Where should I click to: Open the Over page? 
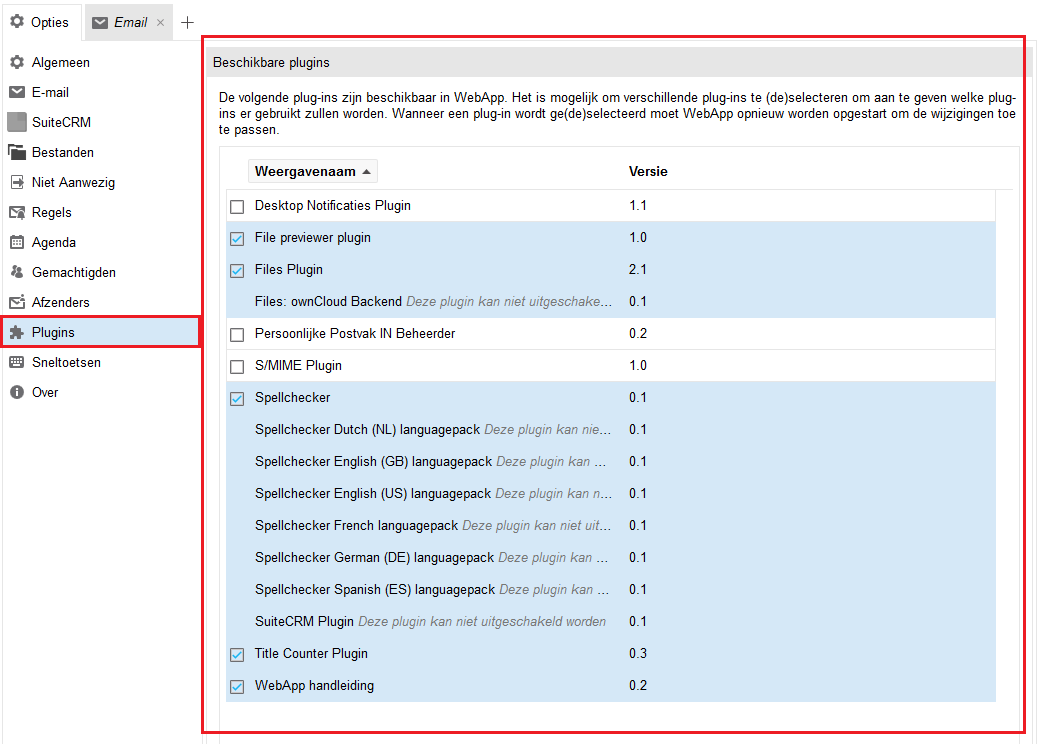pos(101,392)
